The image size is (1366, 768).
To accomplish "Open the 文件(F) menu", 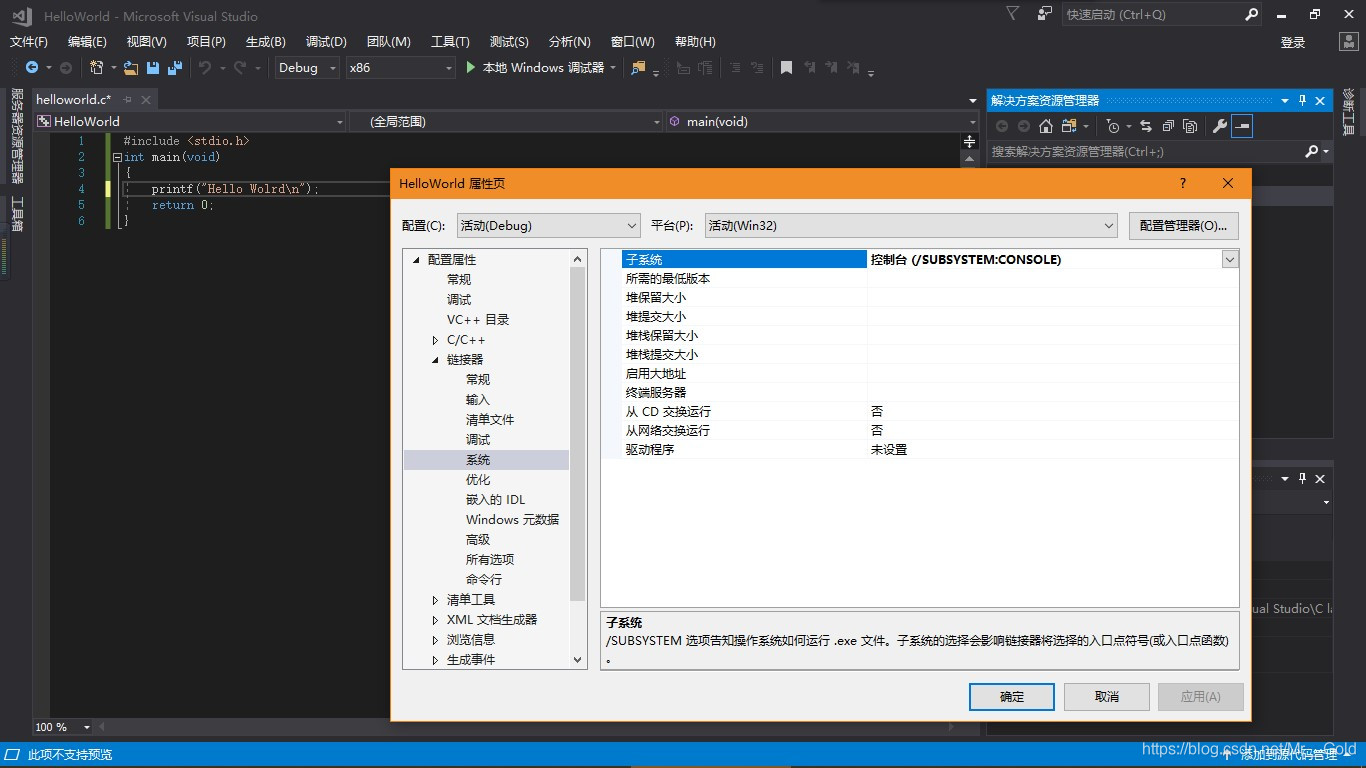I will click(x=29, y=42).
